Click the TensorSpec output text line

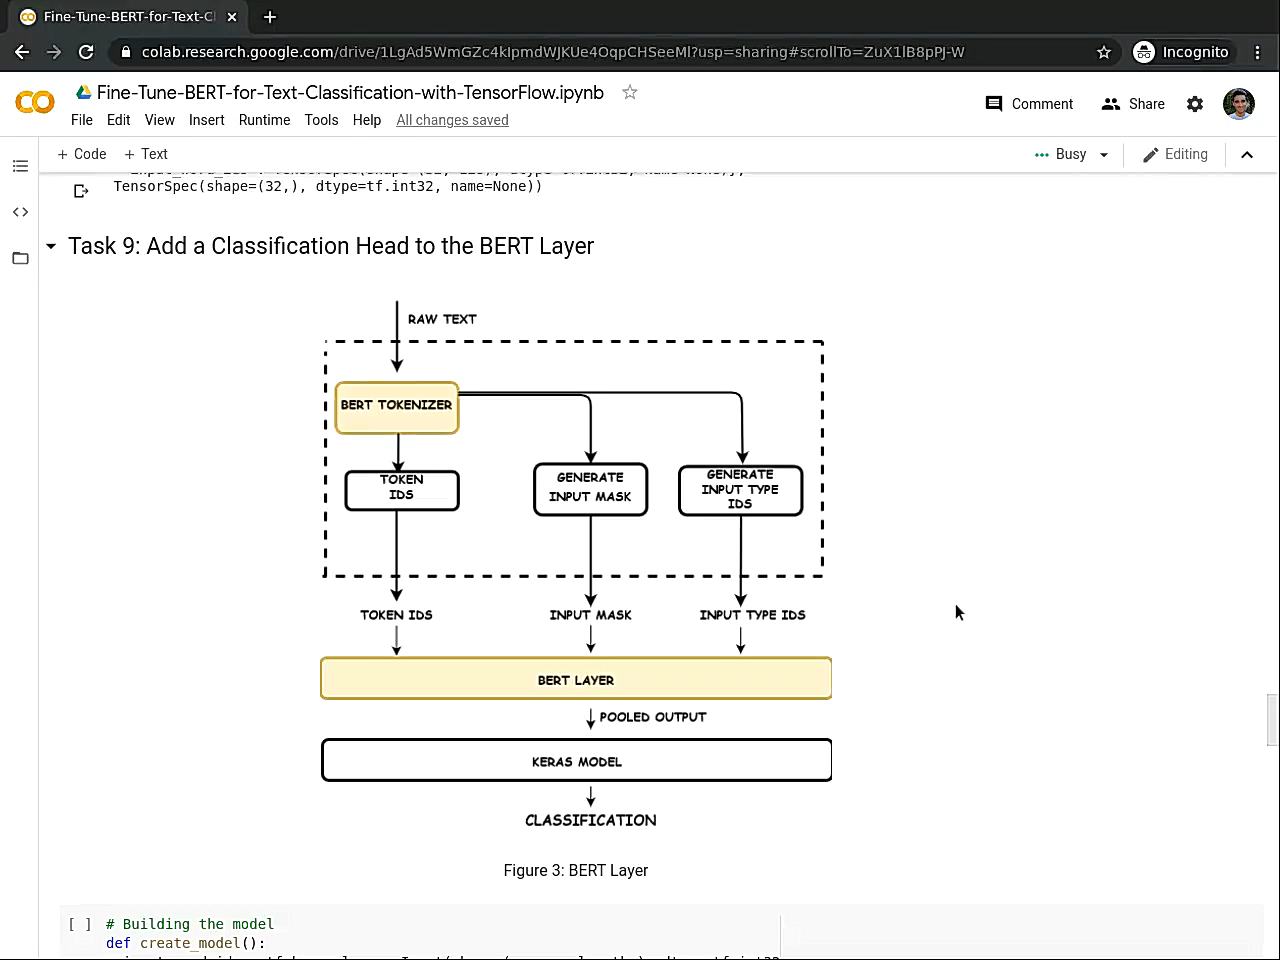328,186
